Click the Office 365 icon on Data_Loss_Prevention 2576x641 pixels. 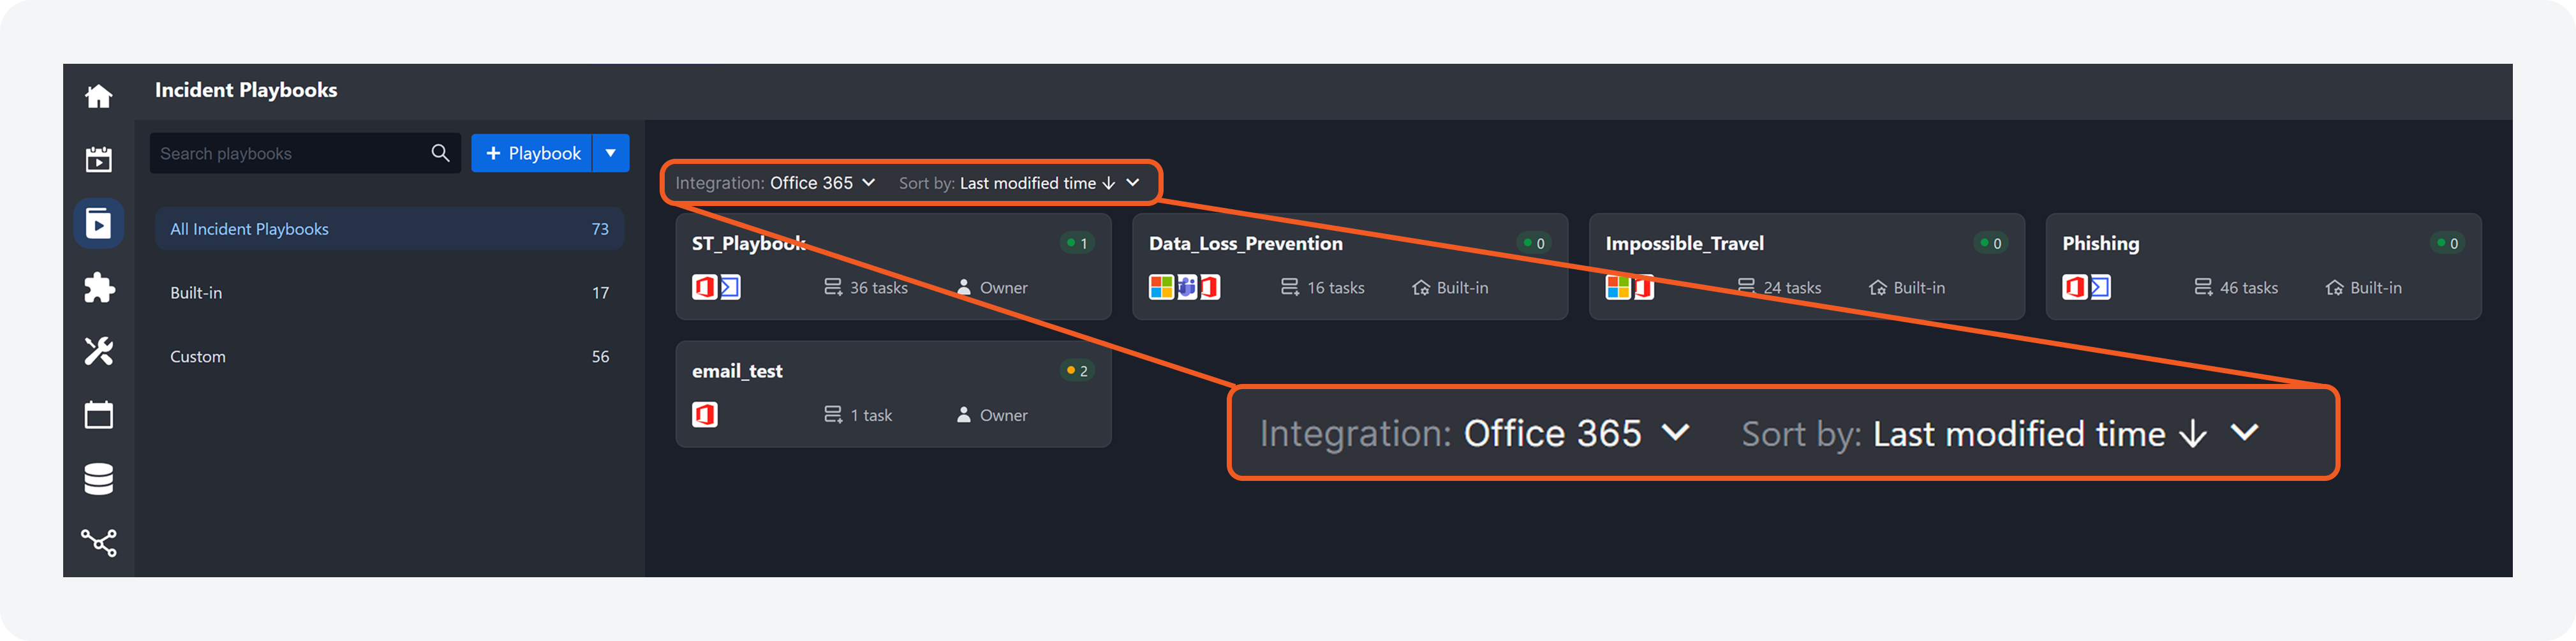1210,288
